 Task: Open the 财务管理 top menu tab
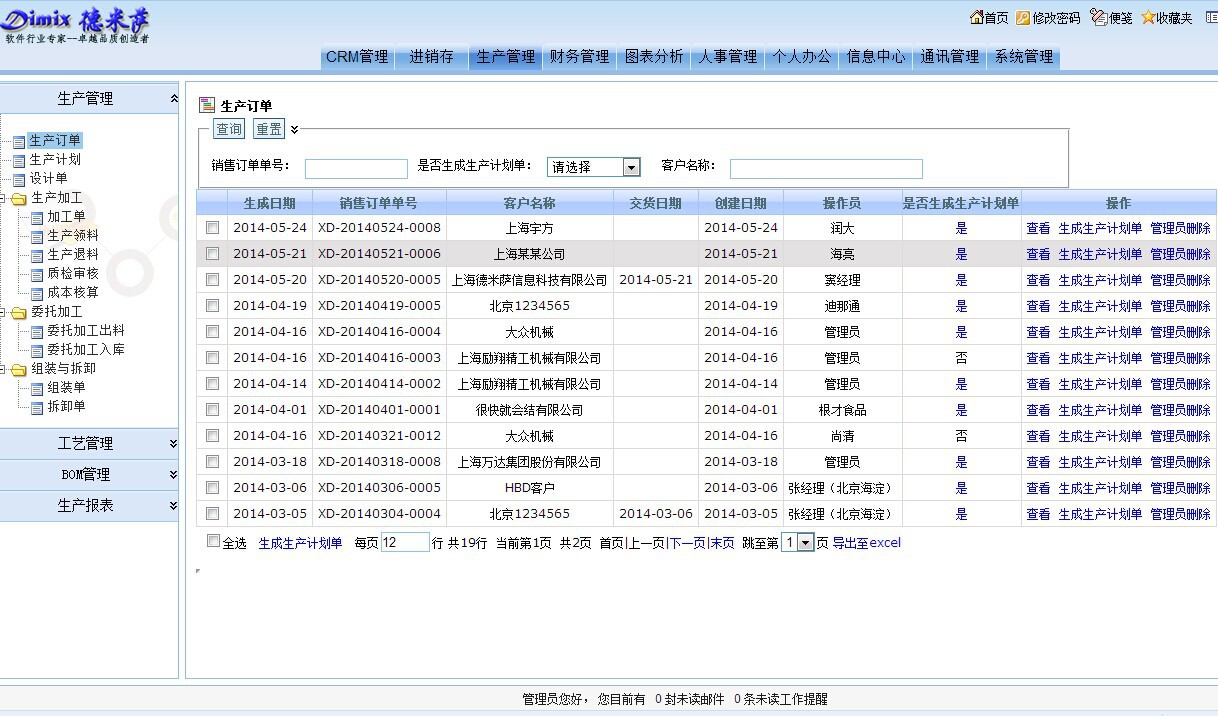[x=579, y=57]
